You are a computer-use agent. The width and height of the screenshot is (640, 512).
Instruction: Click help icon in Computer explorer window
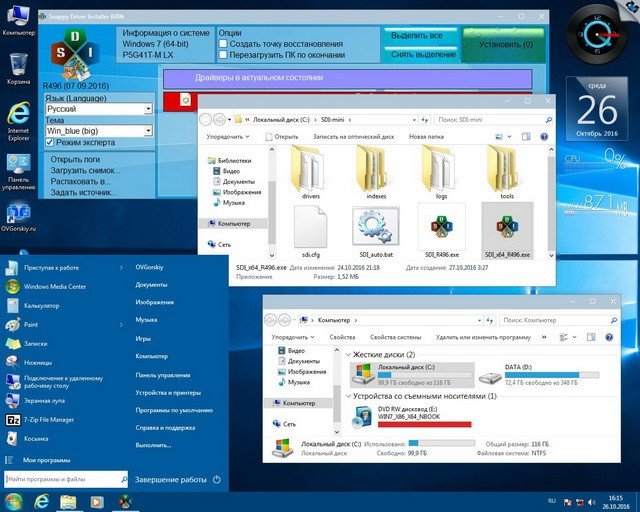click(x=609, y=337)
